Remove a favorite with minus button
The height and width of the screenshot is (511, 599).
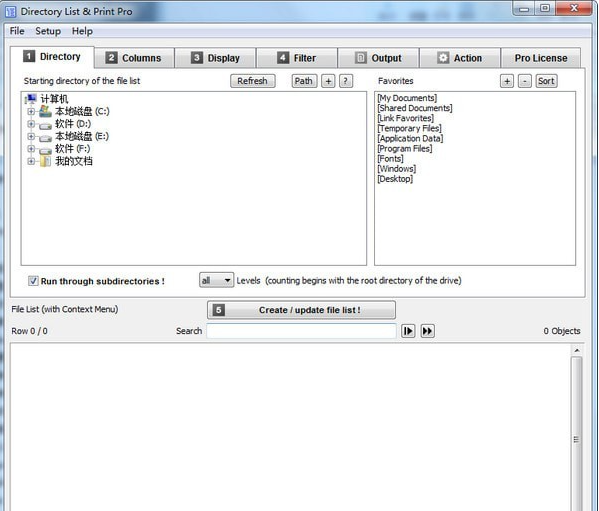coord(525,81)
